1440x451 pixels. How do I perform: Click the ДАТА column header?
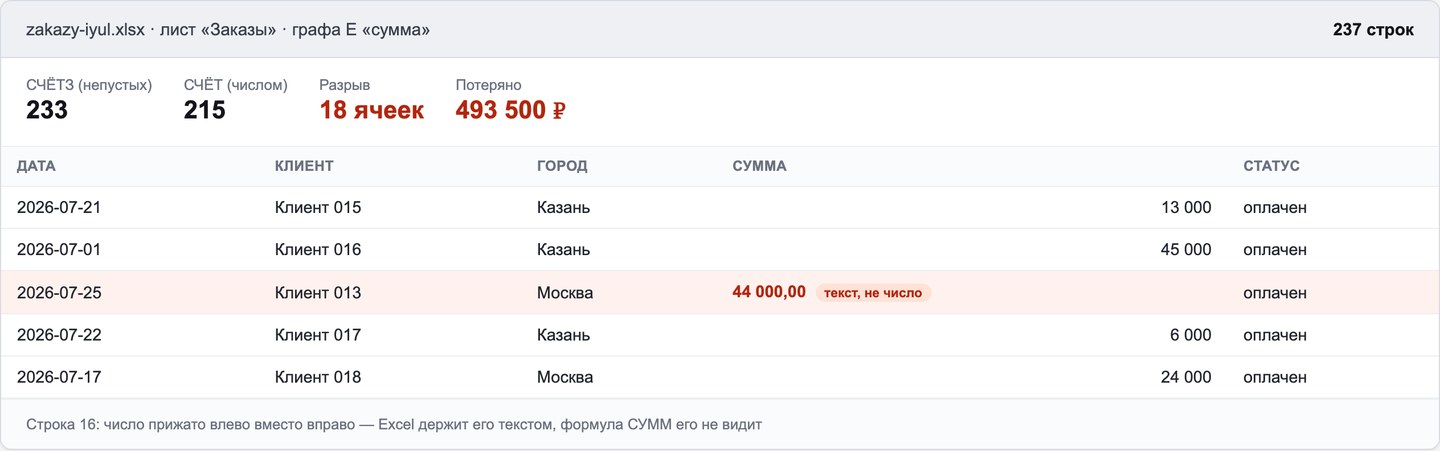(x=36, y=166)
